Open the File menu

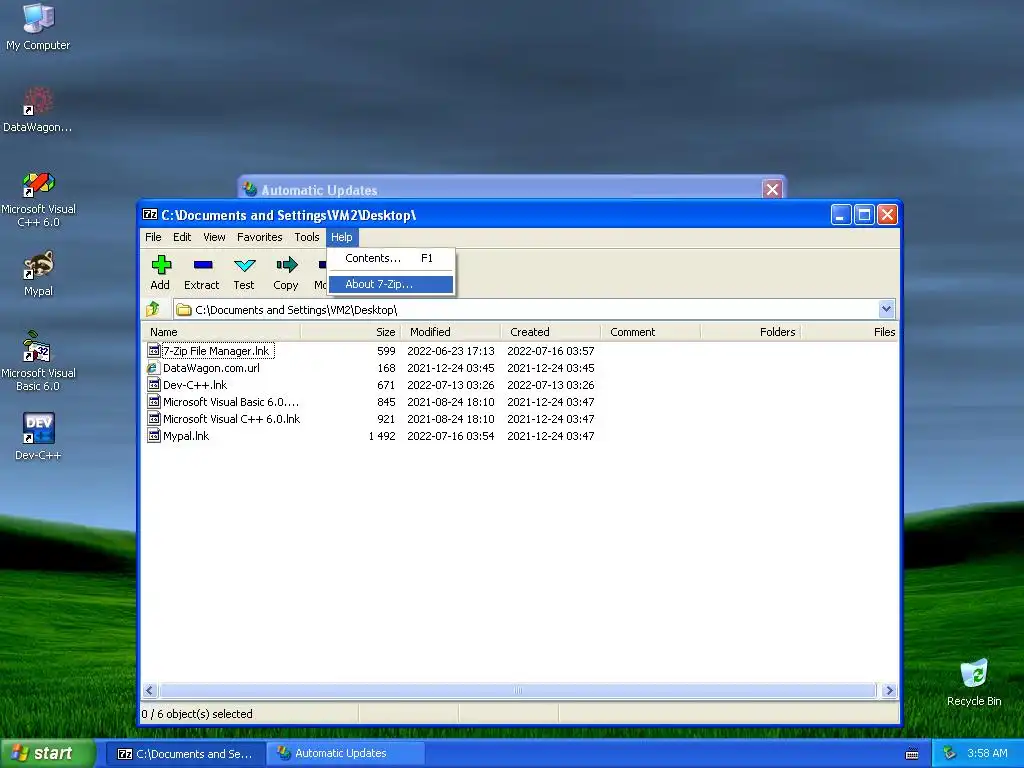pos(153,237)
